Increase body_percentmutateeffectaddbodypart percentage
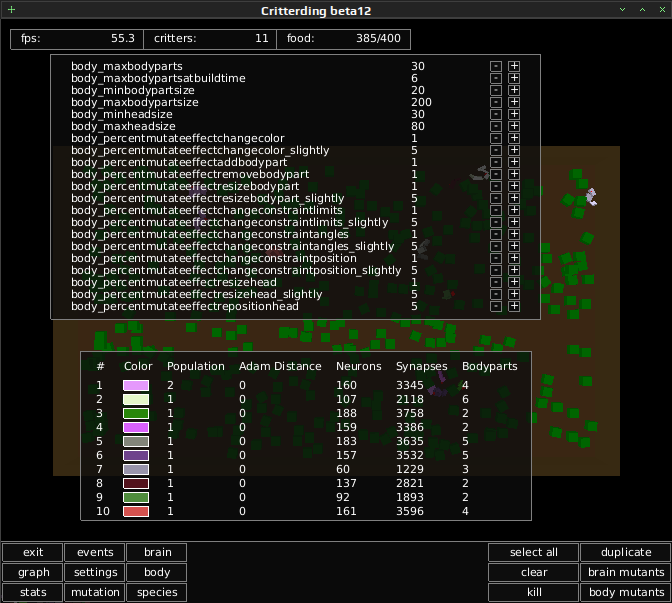 tap(514, 162)
